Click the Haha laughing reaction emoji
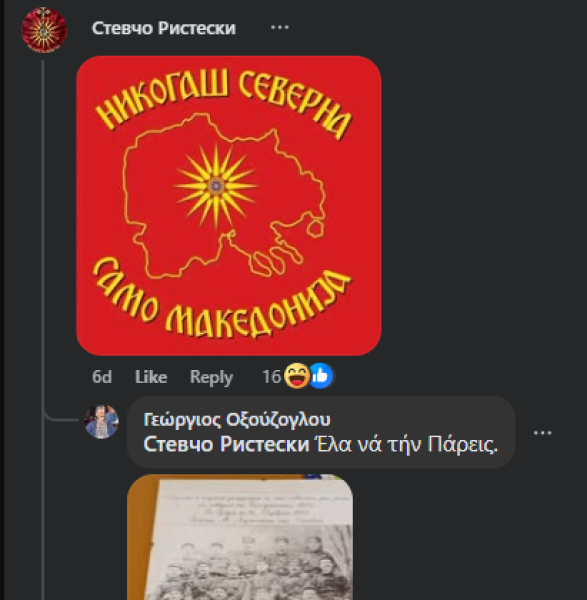 click(x=297, y=376)
